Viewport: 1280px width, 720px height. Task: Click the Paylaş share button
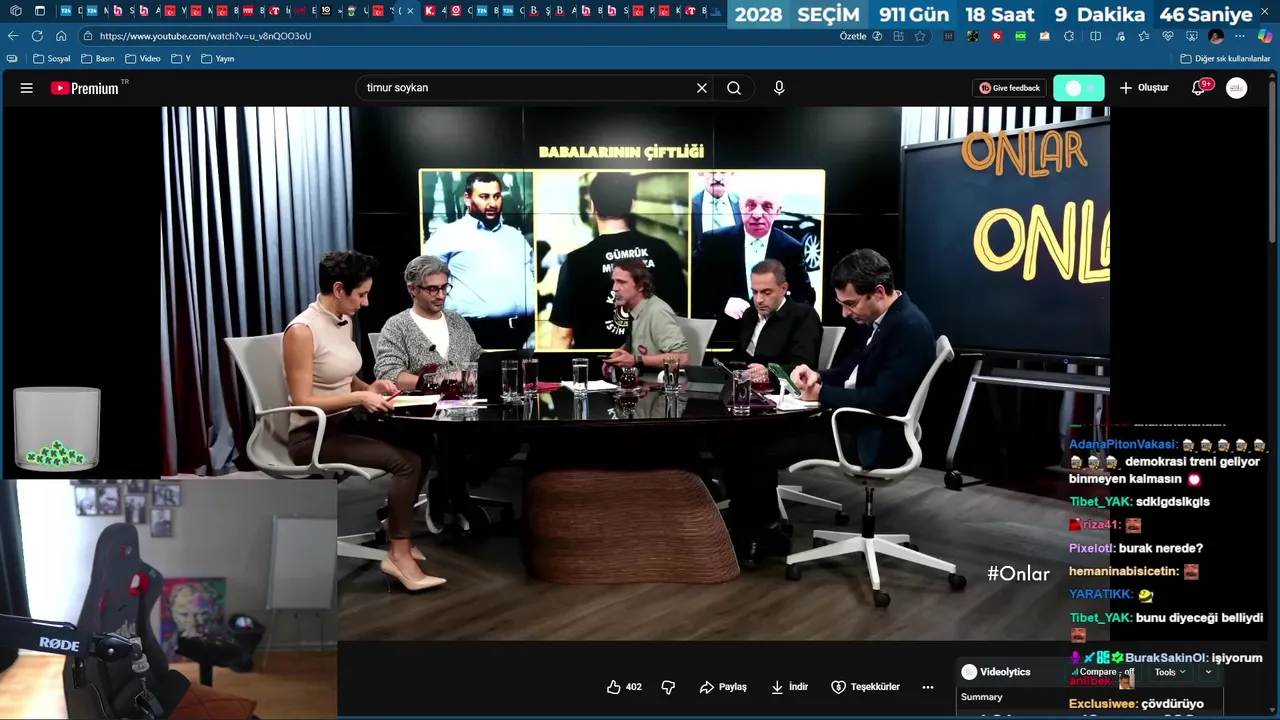tap(723, 687)
